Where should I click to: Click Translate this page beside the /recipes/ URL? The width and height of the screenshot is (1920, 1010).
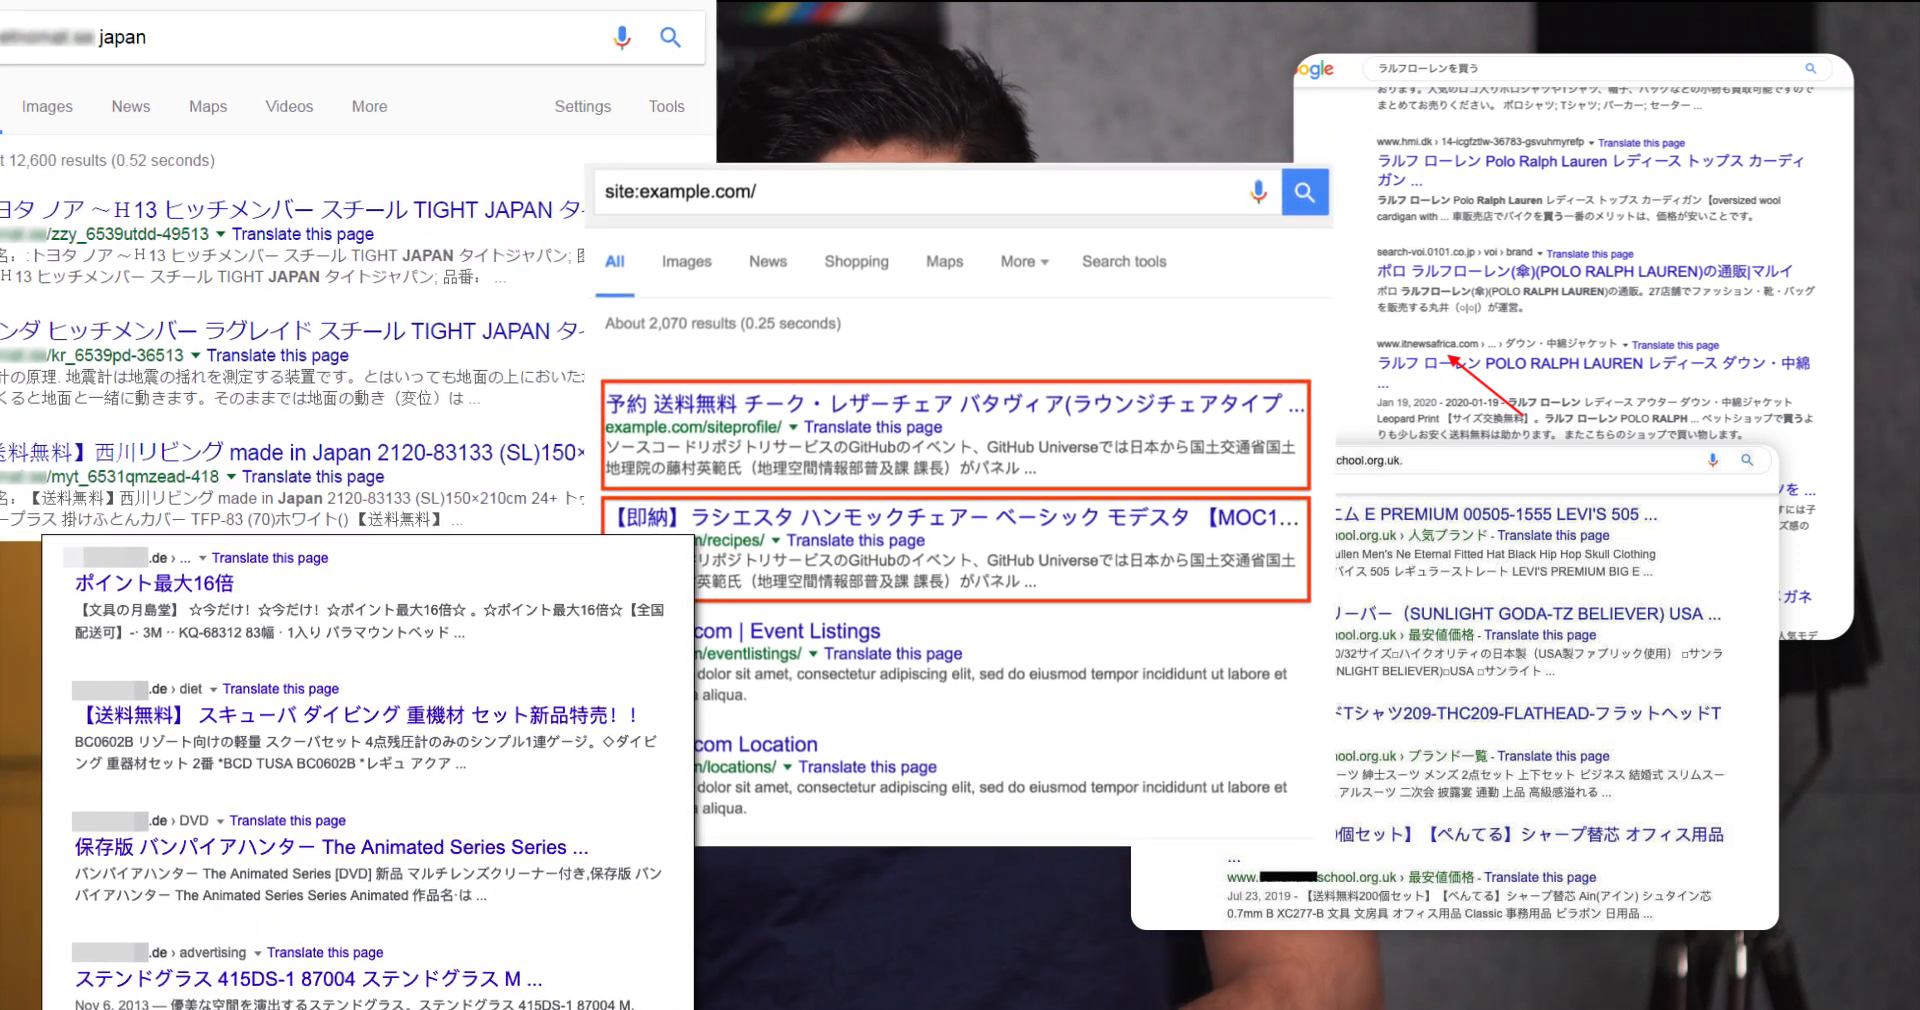(x=856, y=540)
